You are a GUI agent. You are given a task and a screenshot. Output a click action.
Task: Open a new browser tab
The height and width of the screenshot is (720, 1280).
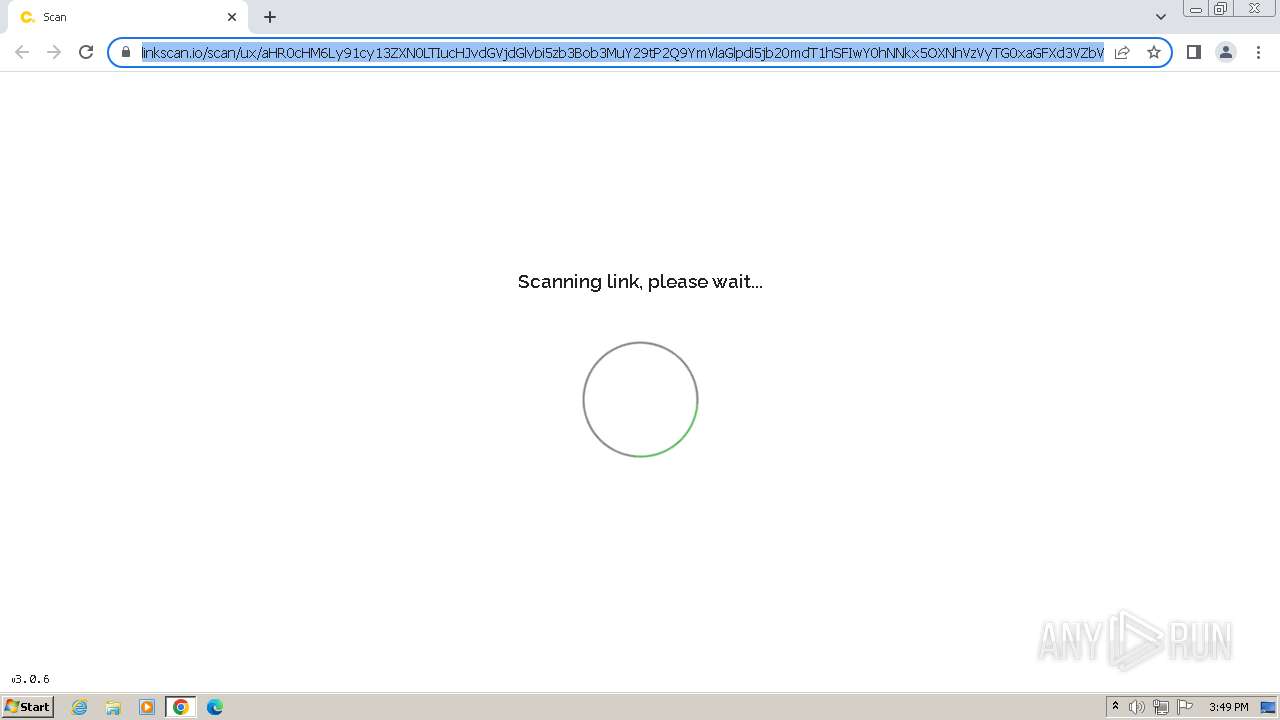(x=270, y=17)
